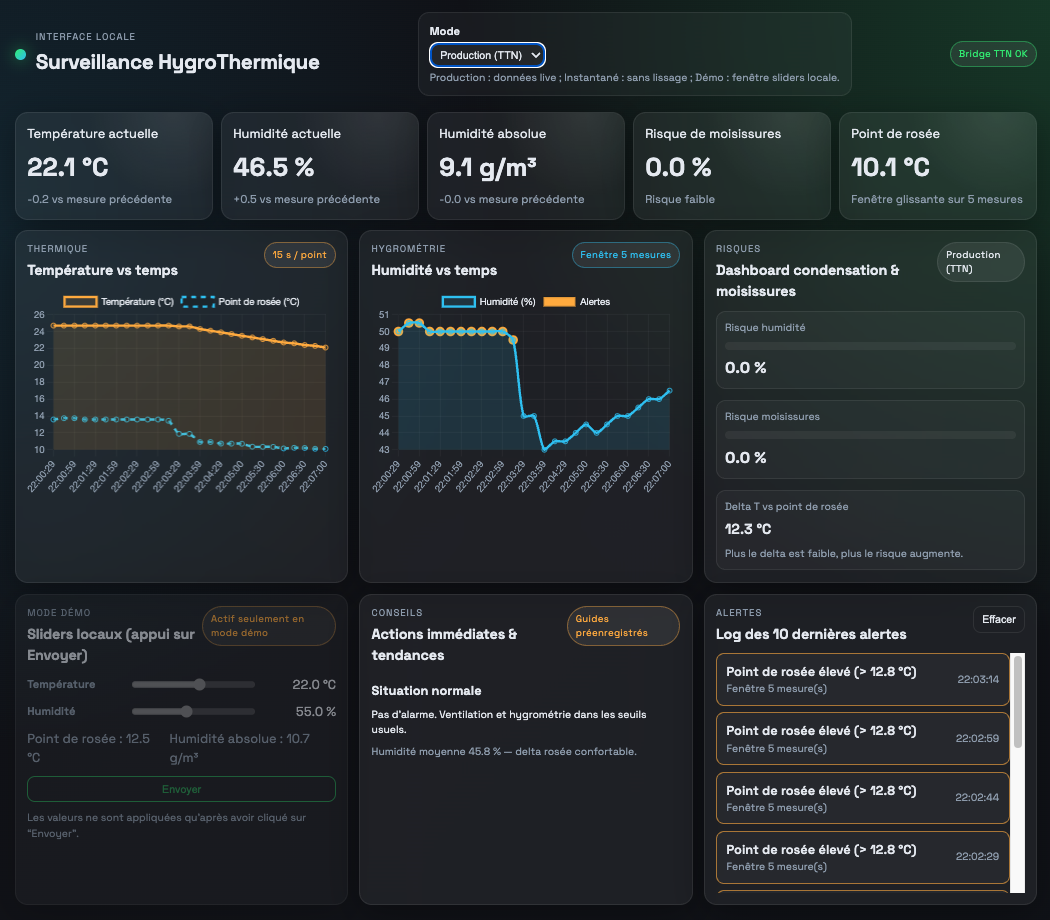Click the Risque humidité progress bar
This screenshot has width=1050, height=920.
click(870, 346)
